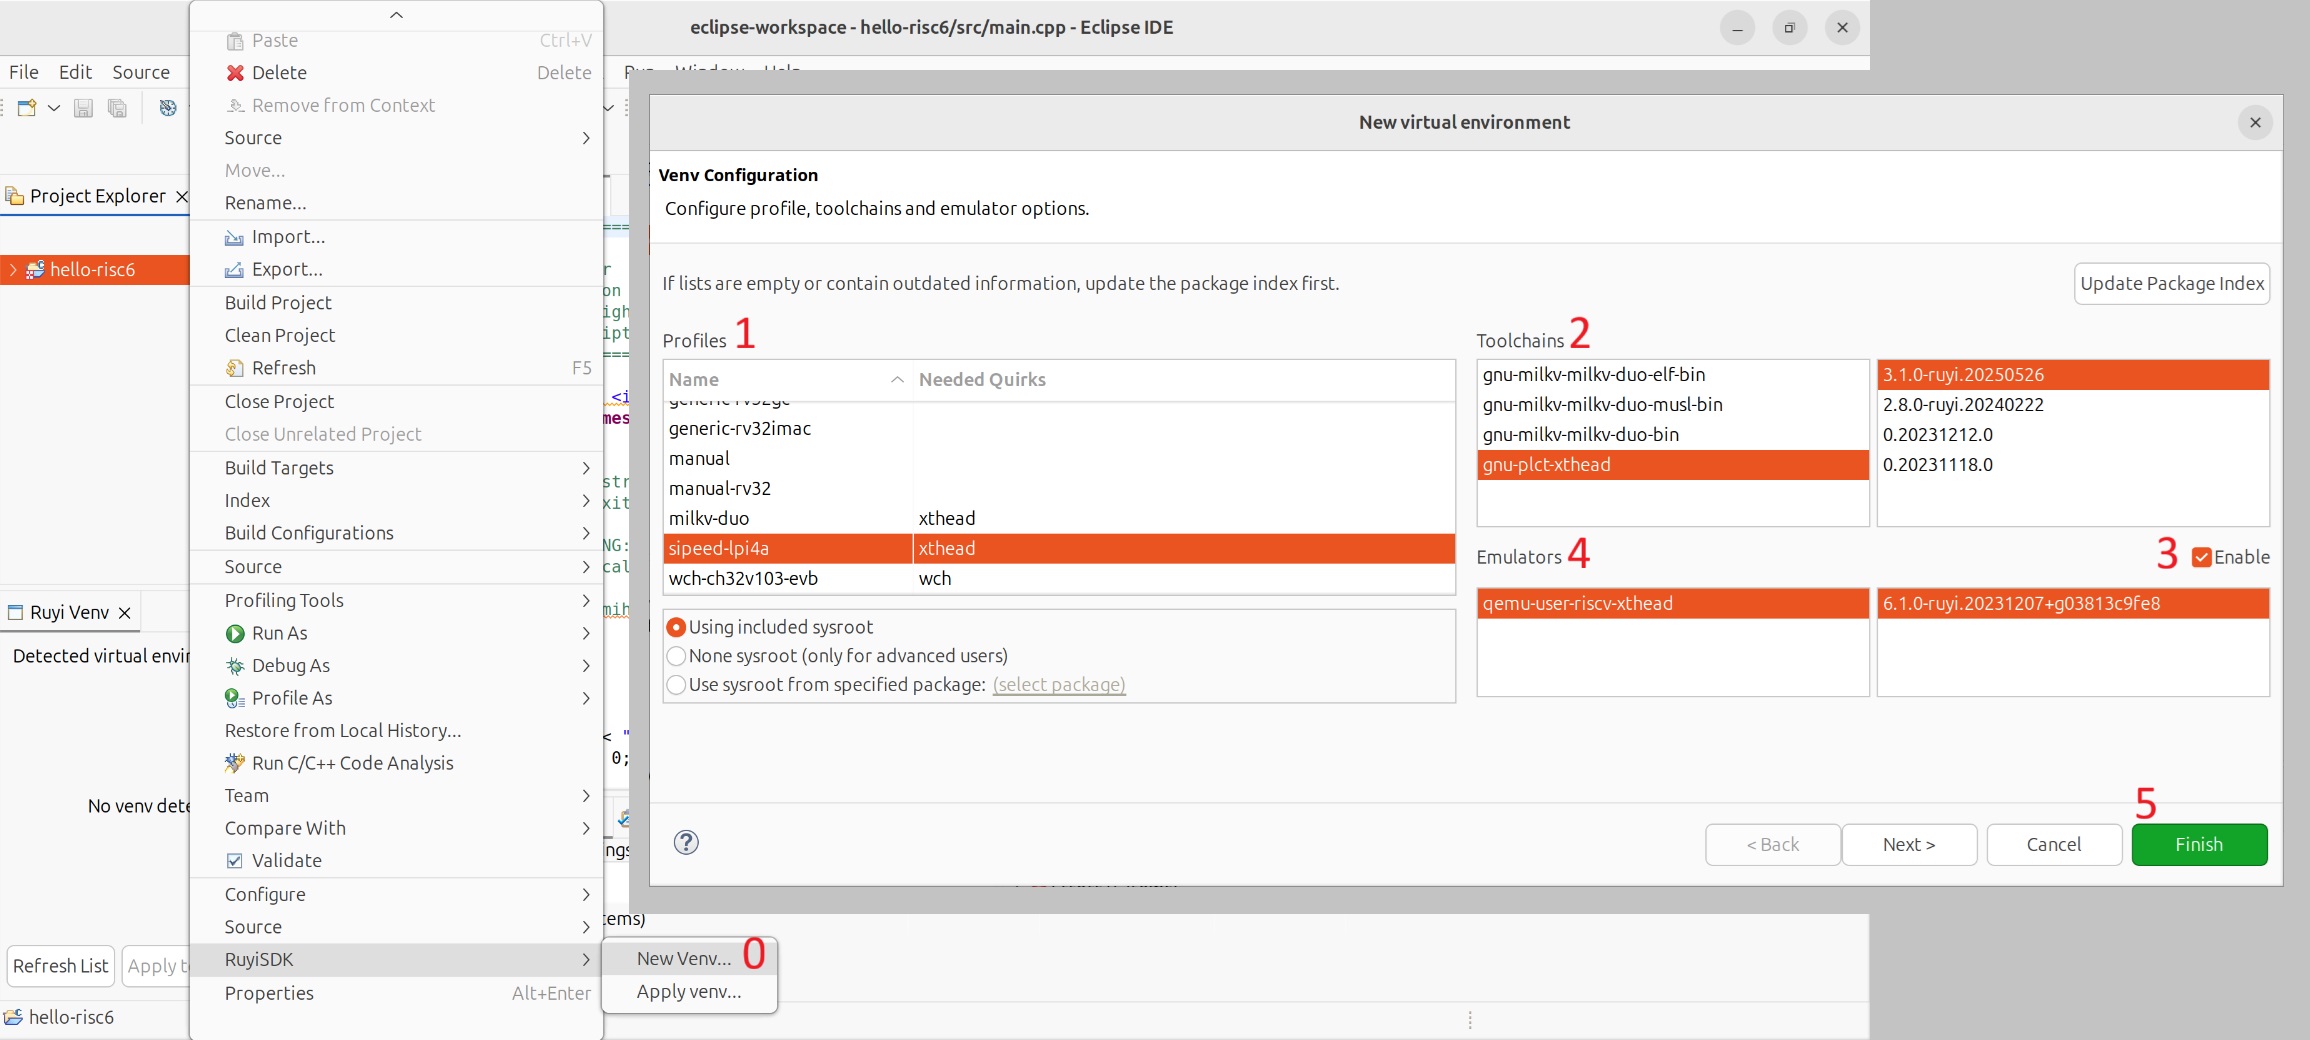
Task: Click the Import icon in context menu
Action: 234,237
